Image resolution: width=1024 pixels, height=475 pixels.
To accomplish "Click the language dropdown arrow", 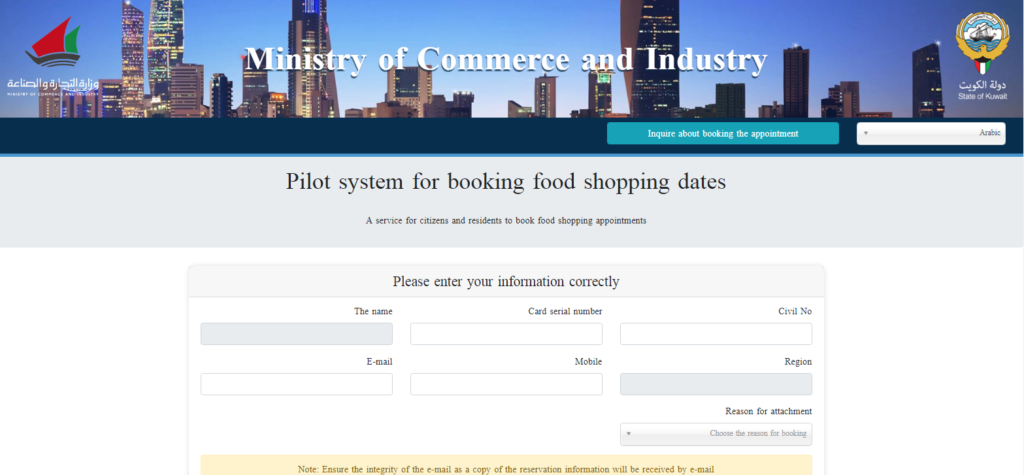I will 865,133.
